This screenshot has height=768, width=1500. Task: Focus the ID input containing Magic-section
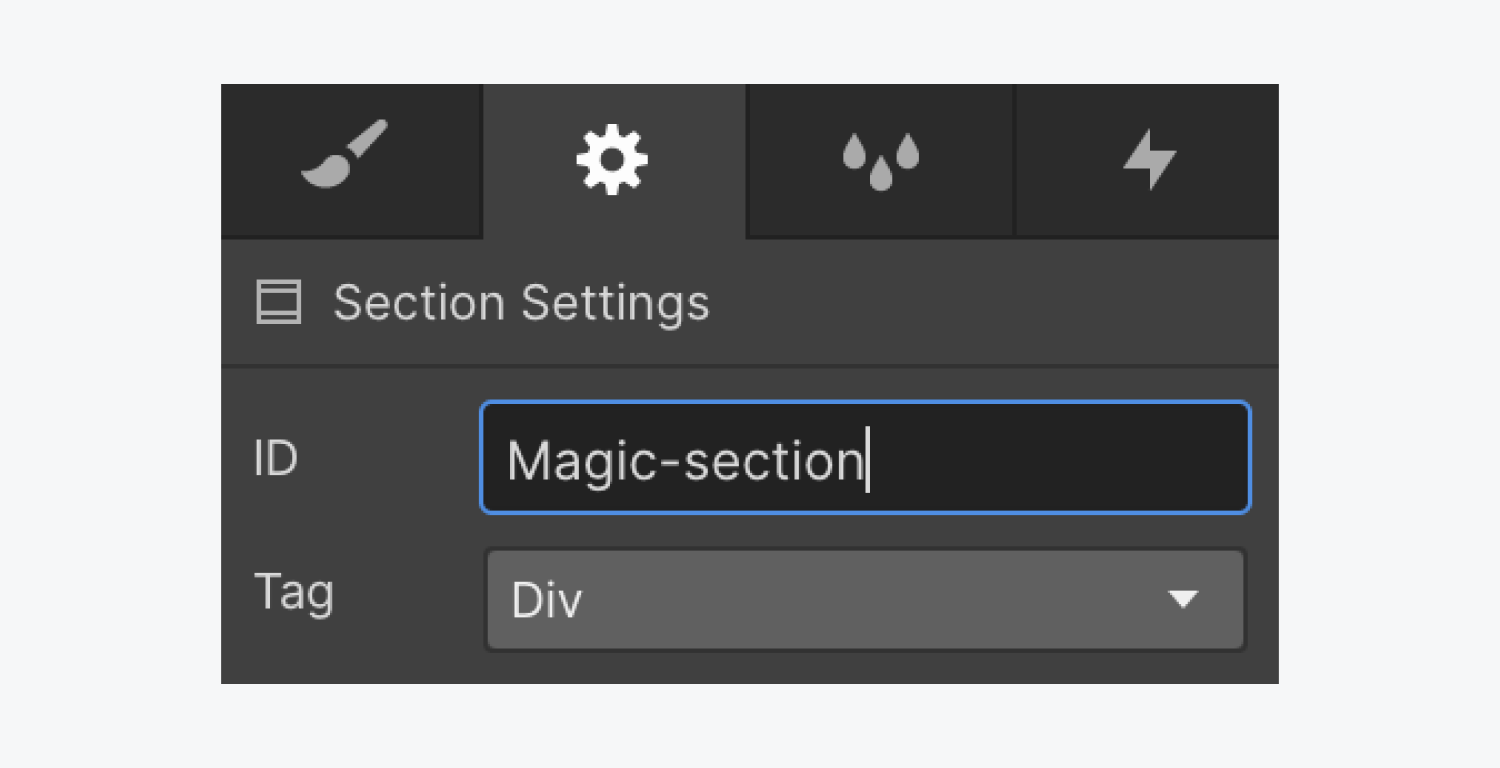(865, 457)
